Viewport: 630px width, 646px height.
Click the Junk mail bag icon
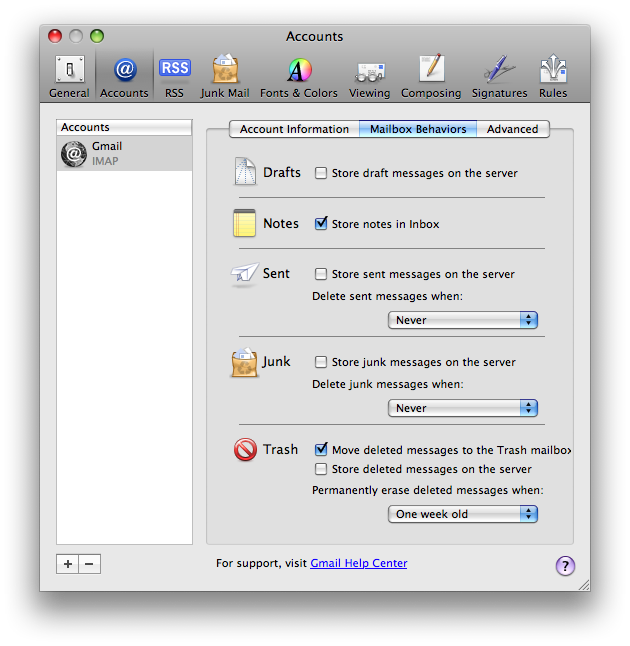click(x=244, y=362)
